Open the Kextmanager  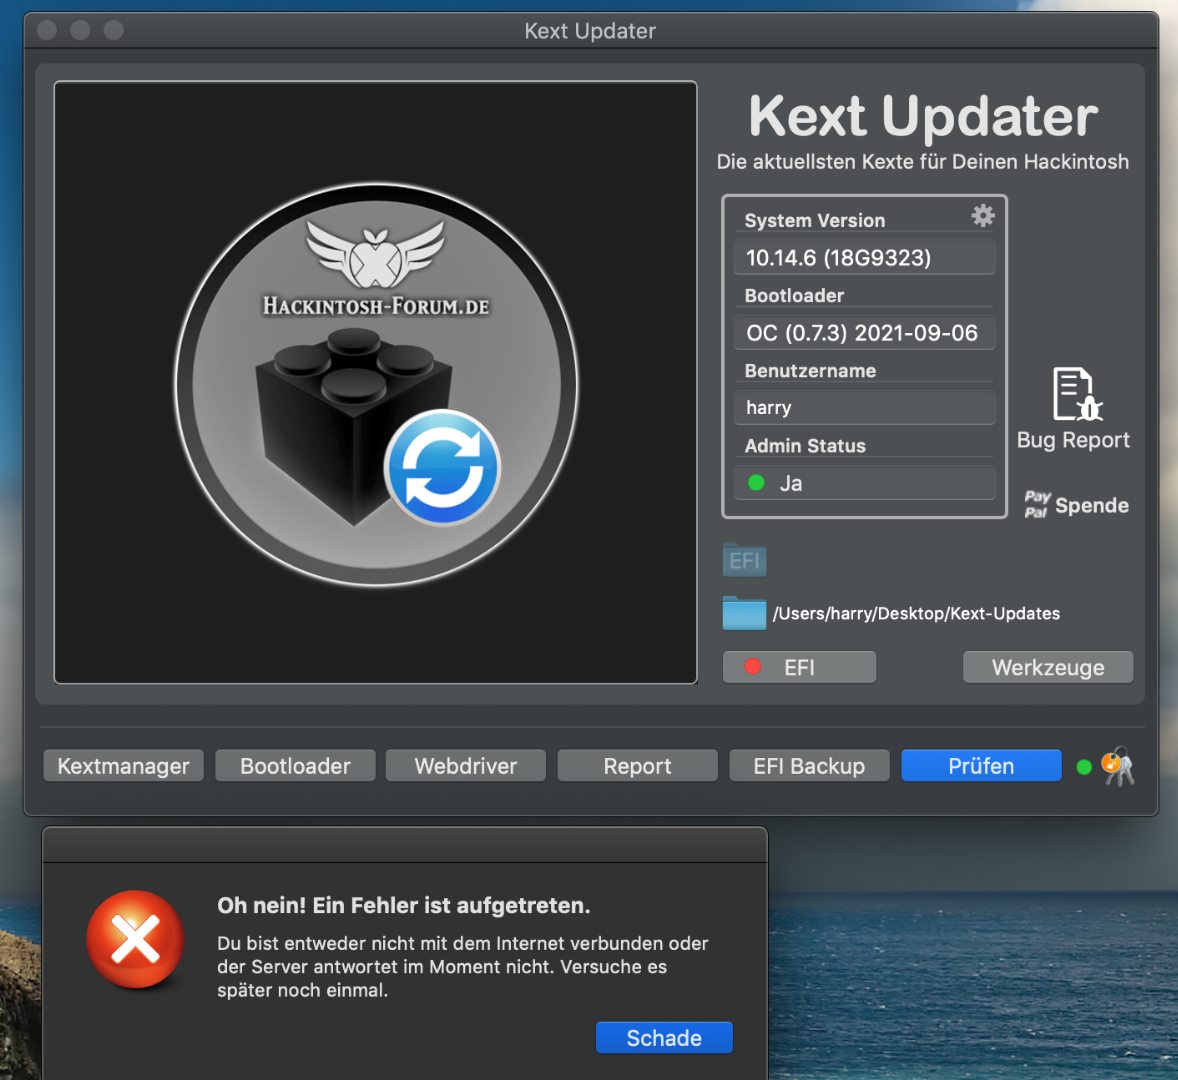point(123,766)
